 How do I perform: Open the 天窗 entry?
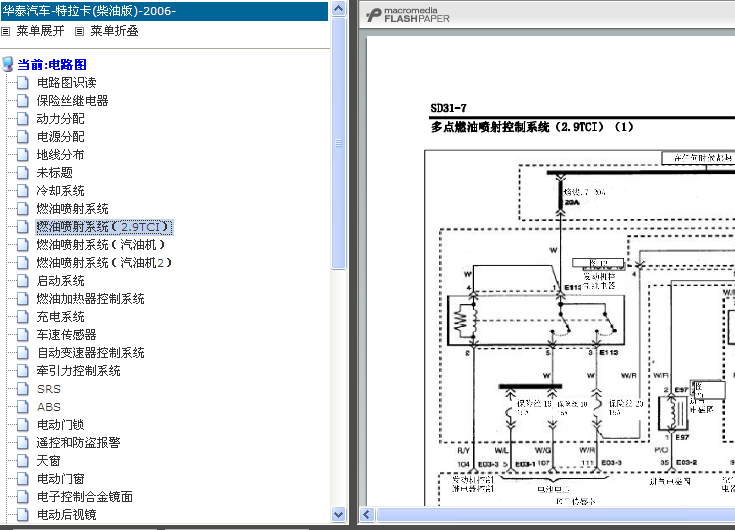48,461
